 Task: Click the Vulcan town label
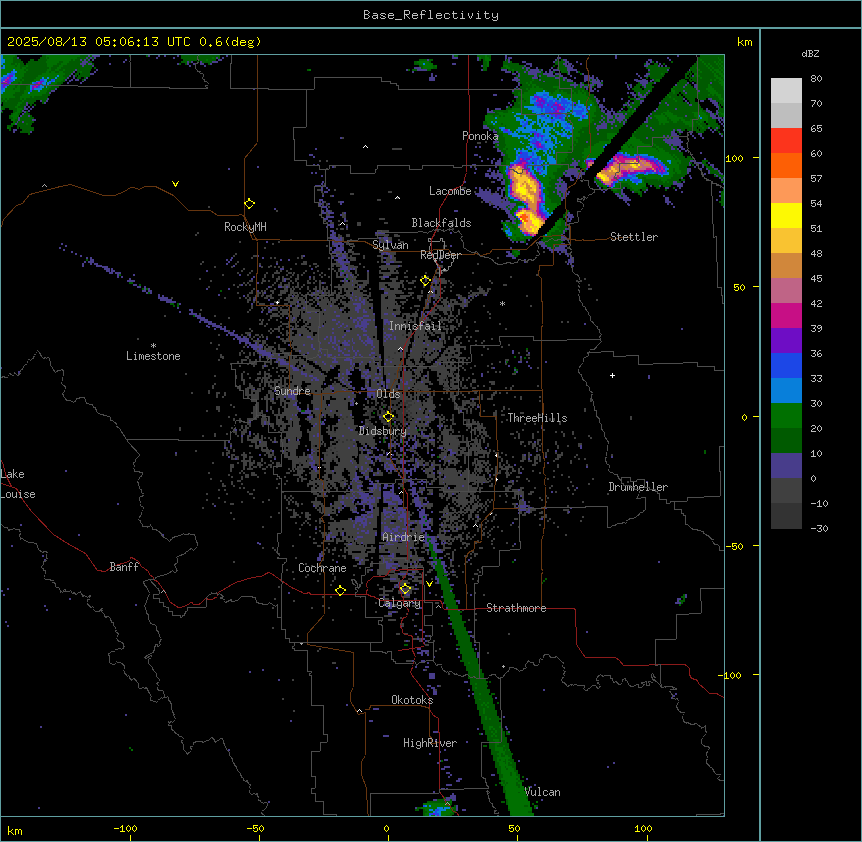(543, 792)
